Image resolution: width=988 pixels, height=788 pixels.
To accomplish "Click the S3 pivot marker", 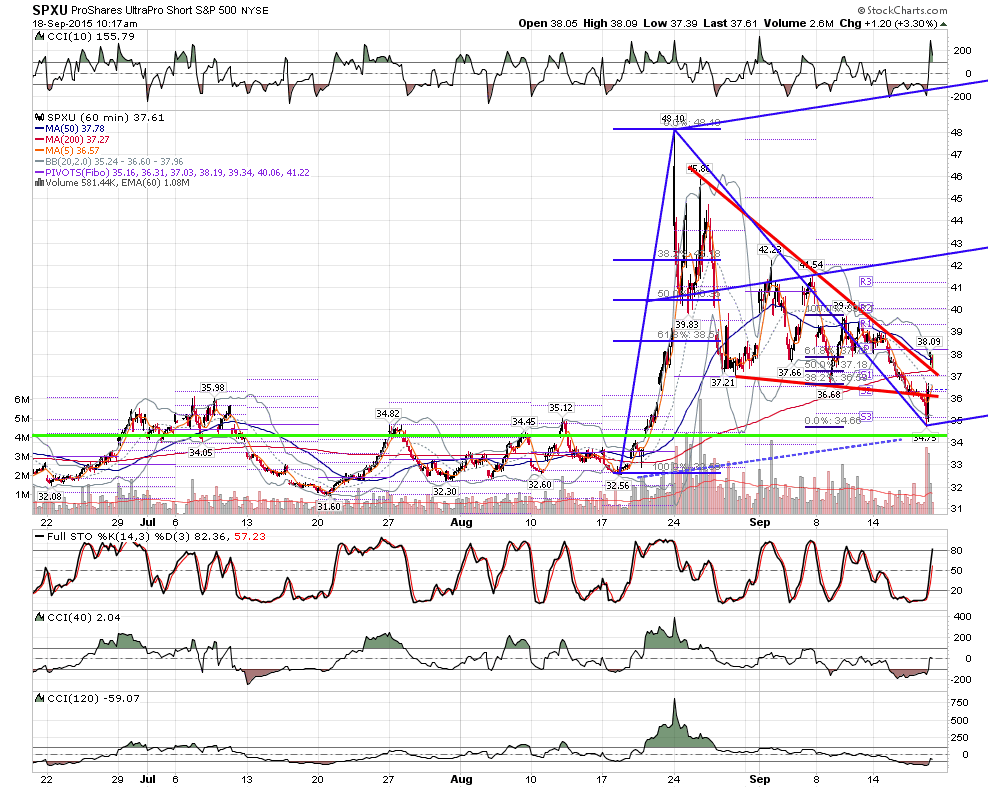I will click(x=866, y=416).
